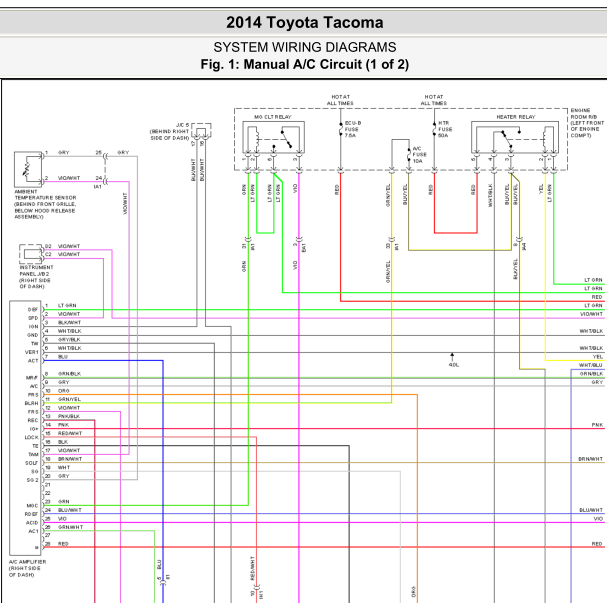
Task: Select the "ECU-B FUSE 7.5A" label
Action: [x=353, y=129]
